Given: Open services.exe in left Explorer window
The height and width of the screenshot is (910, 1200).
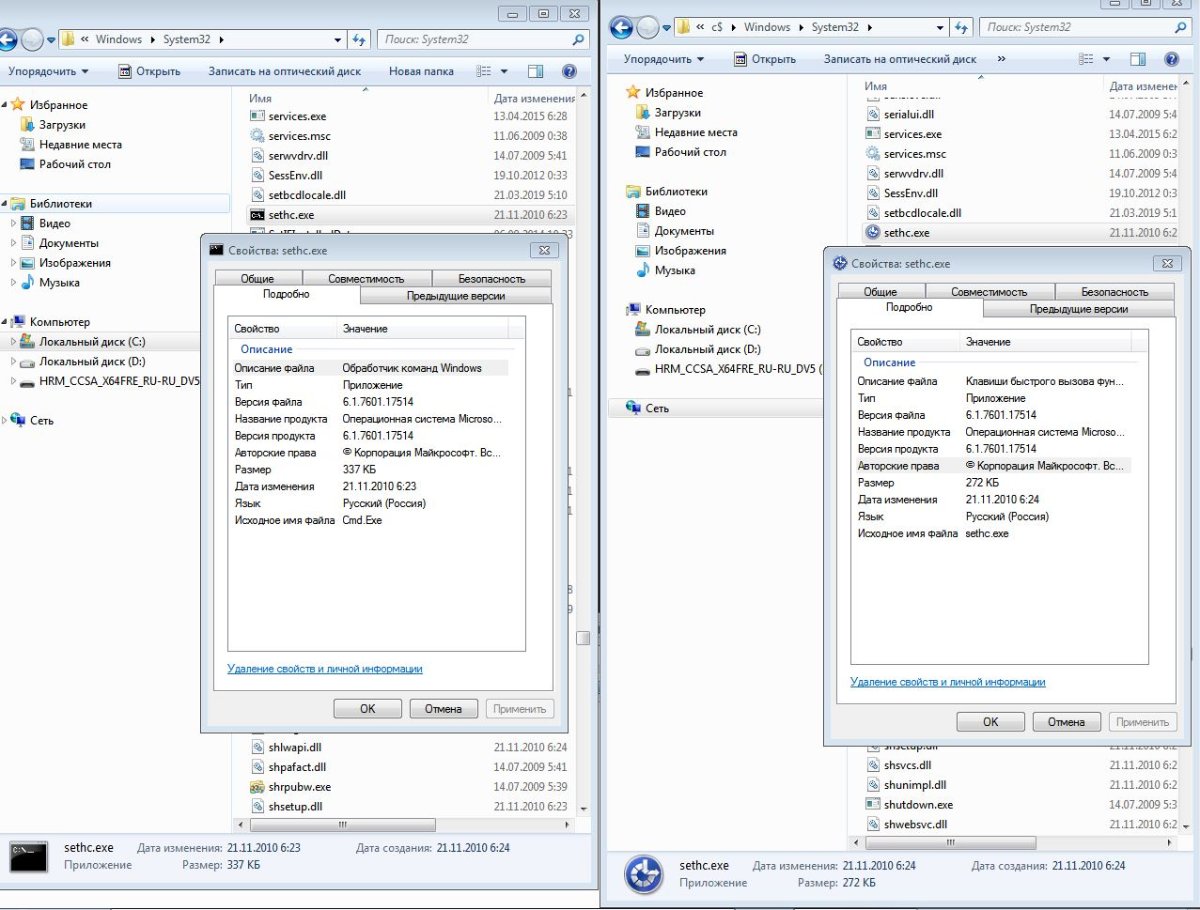Looking at the screenshot, I should (297, 117).
